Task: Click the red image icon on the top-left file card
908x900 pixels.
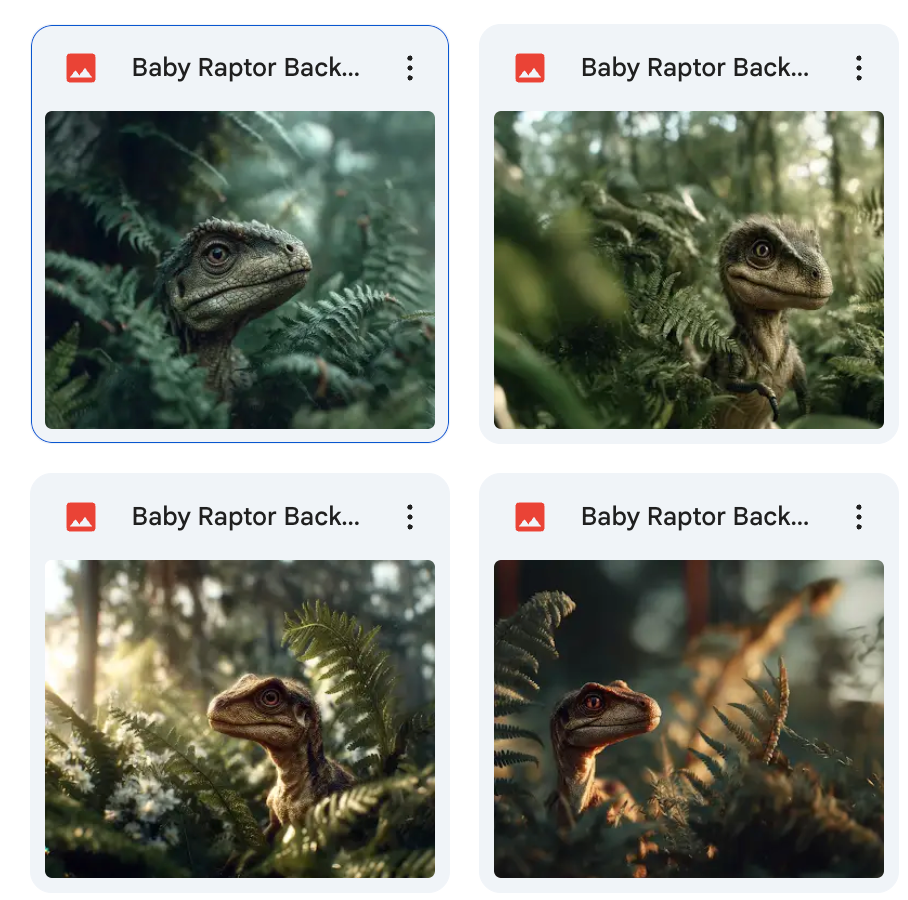Action: click(x=81, y=68)
